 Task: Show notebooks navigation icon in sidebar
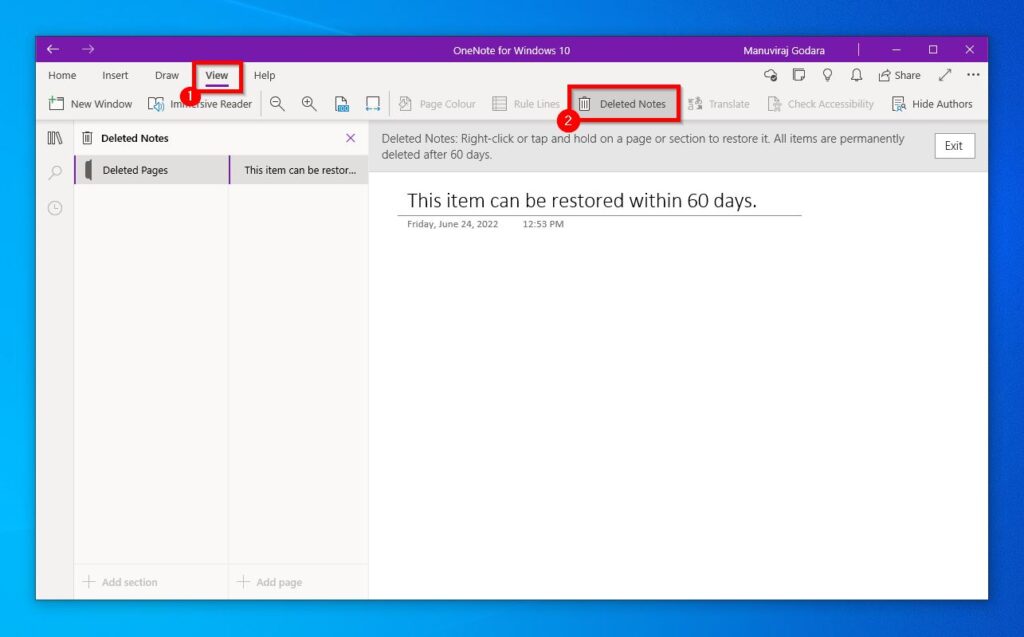55,138
